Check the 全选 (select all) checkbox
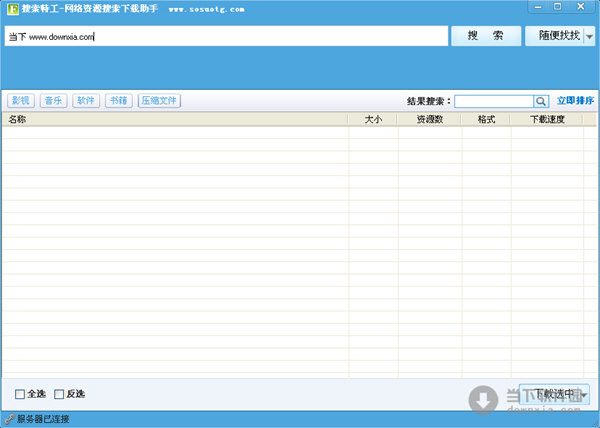 coord(20,394)
